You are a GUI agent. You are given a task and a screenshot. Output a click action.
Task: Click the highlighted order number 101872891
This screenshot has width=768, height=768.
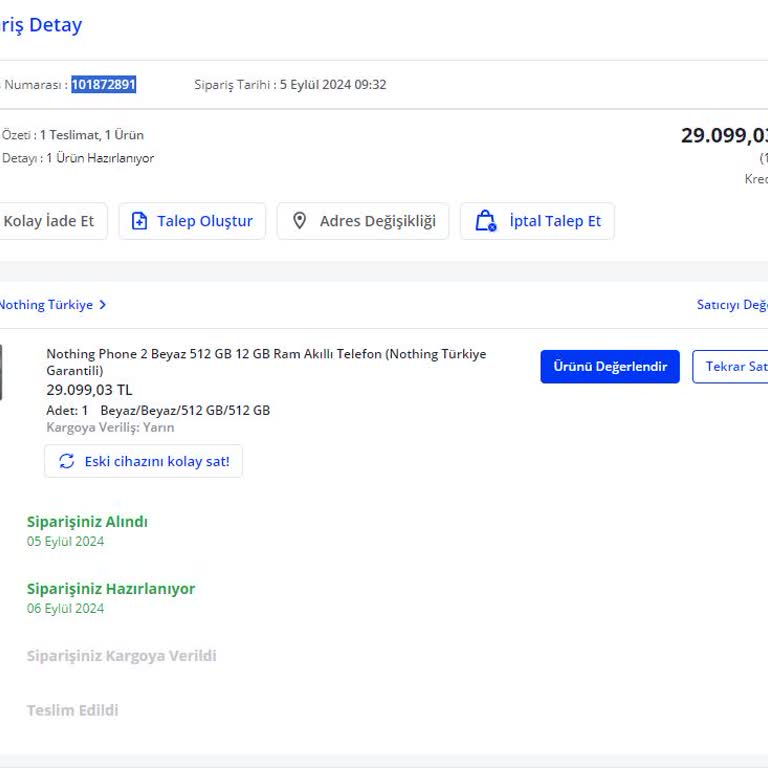103,85
